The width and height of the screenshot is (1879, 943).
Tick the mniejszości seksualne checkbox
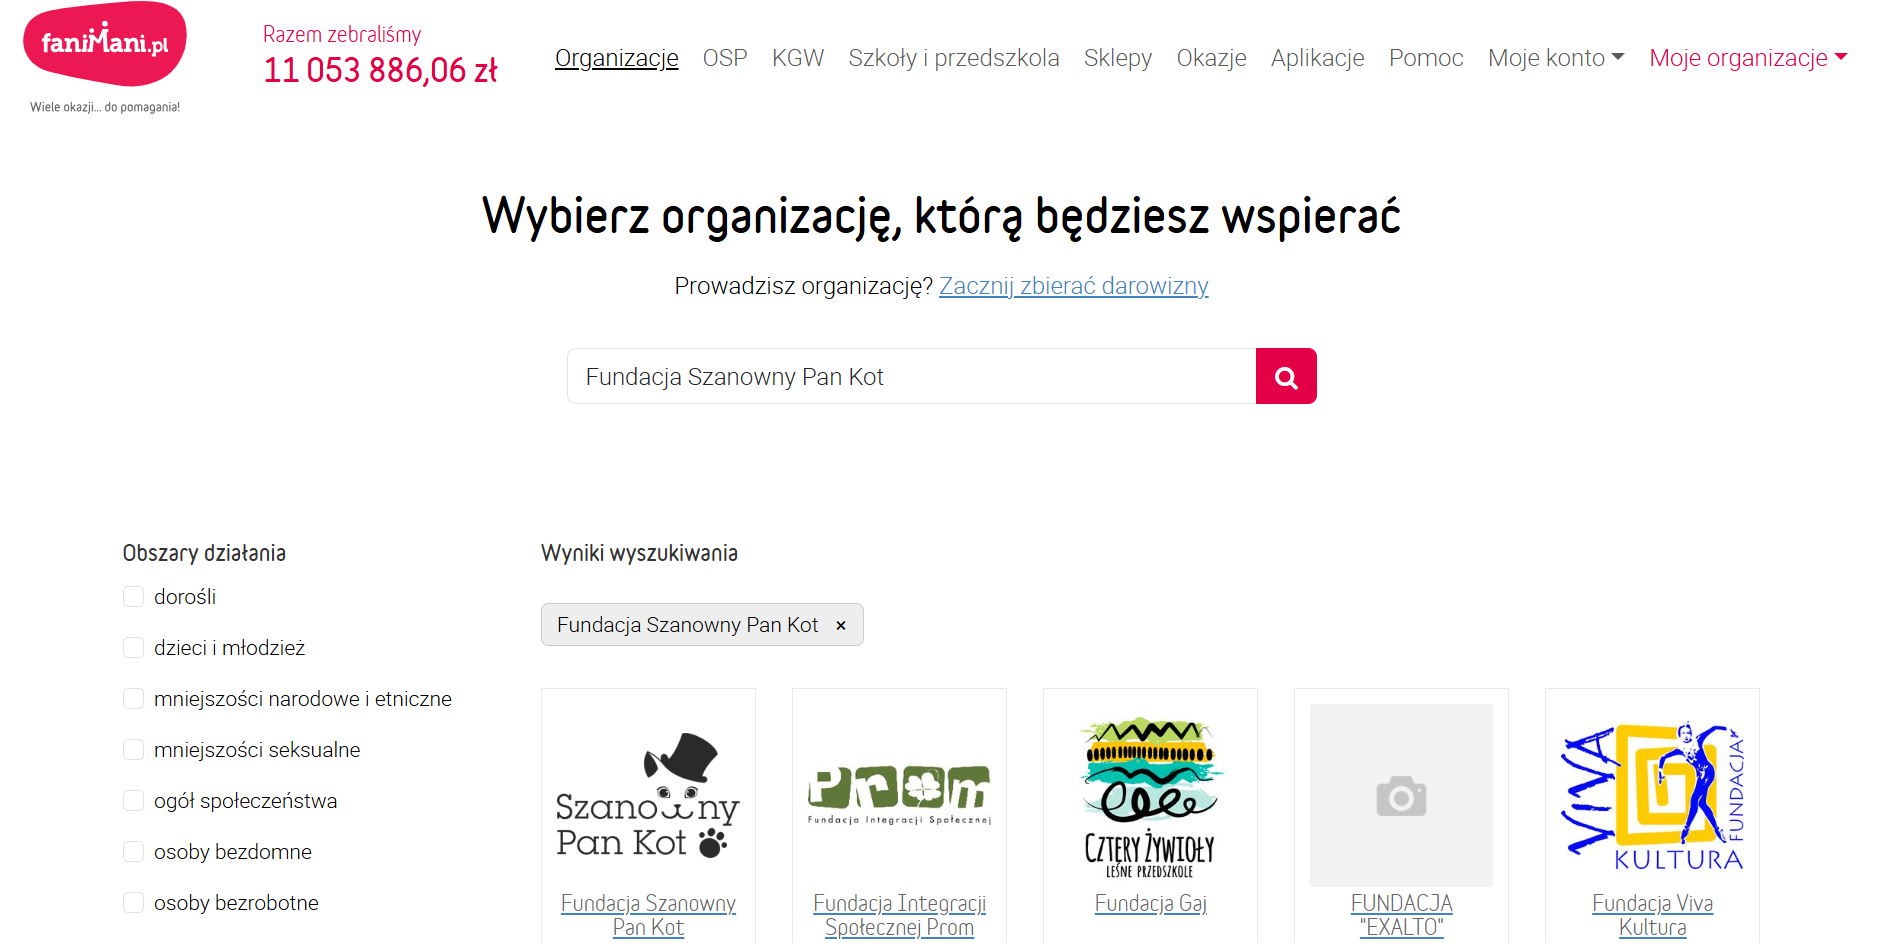133,750
